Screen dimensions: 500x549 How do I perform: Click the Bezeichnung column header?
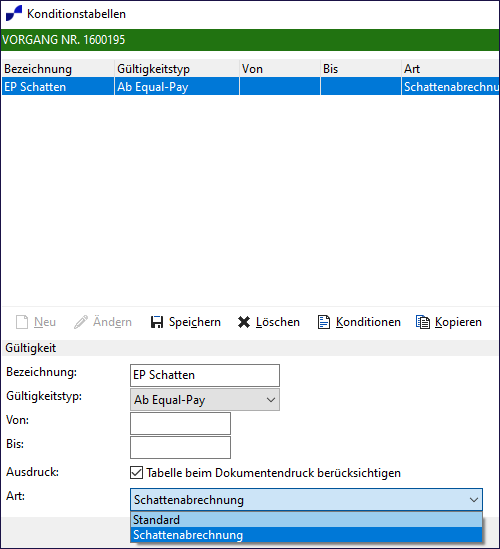(58, 69)
